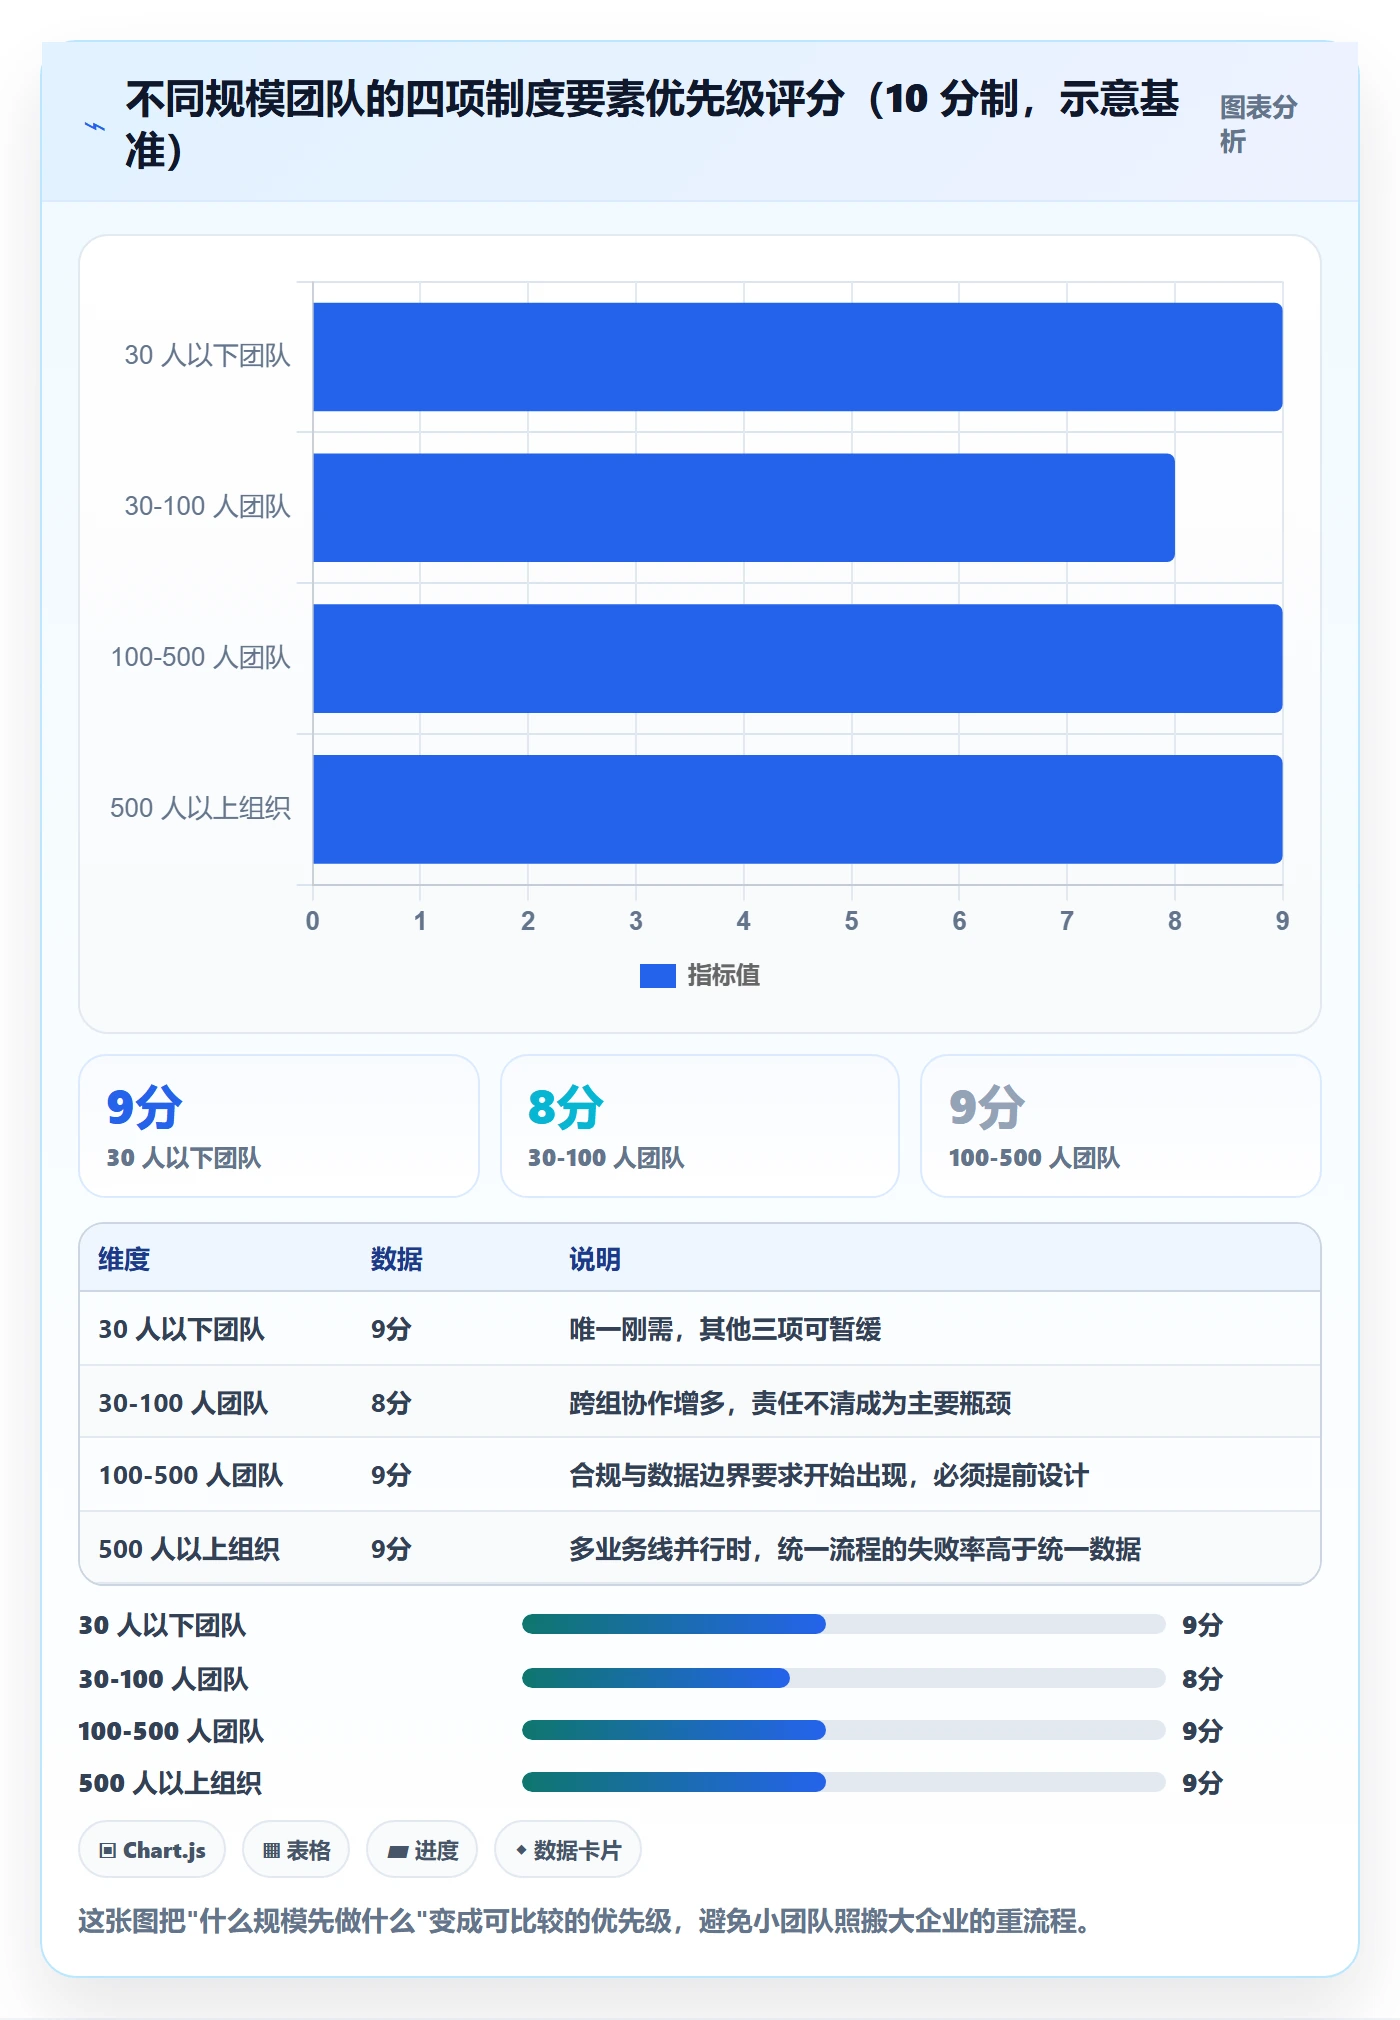Viewport: 1400px width, 2020px height.
Task: Click the chart title heading text
Action: (x=652, y=125)
